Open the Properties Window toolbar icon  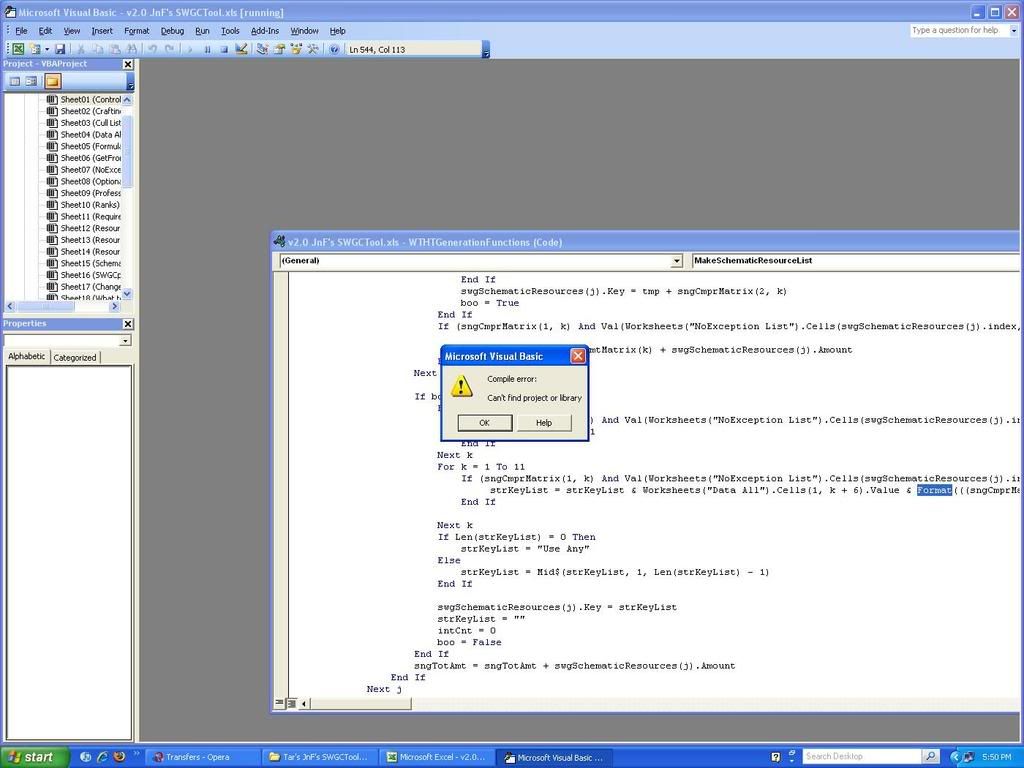point(280,49)
